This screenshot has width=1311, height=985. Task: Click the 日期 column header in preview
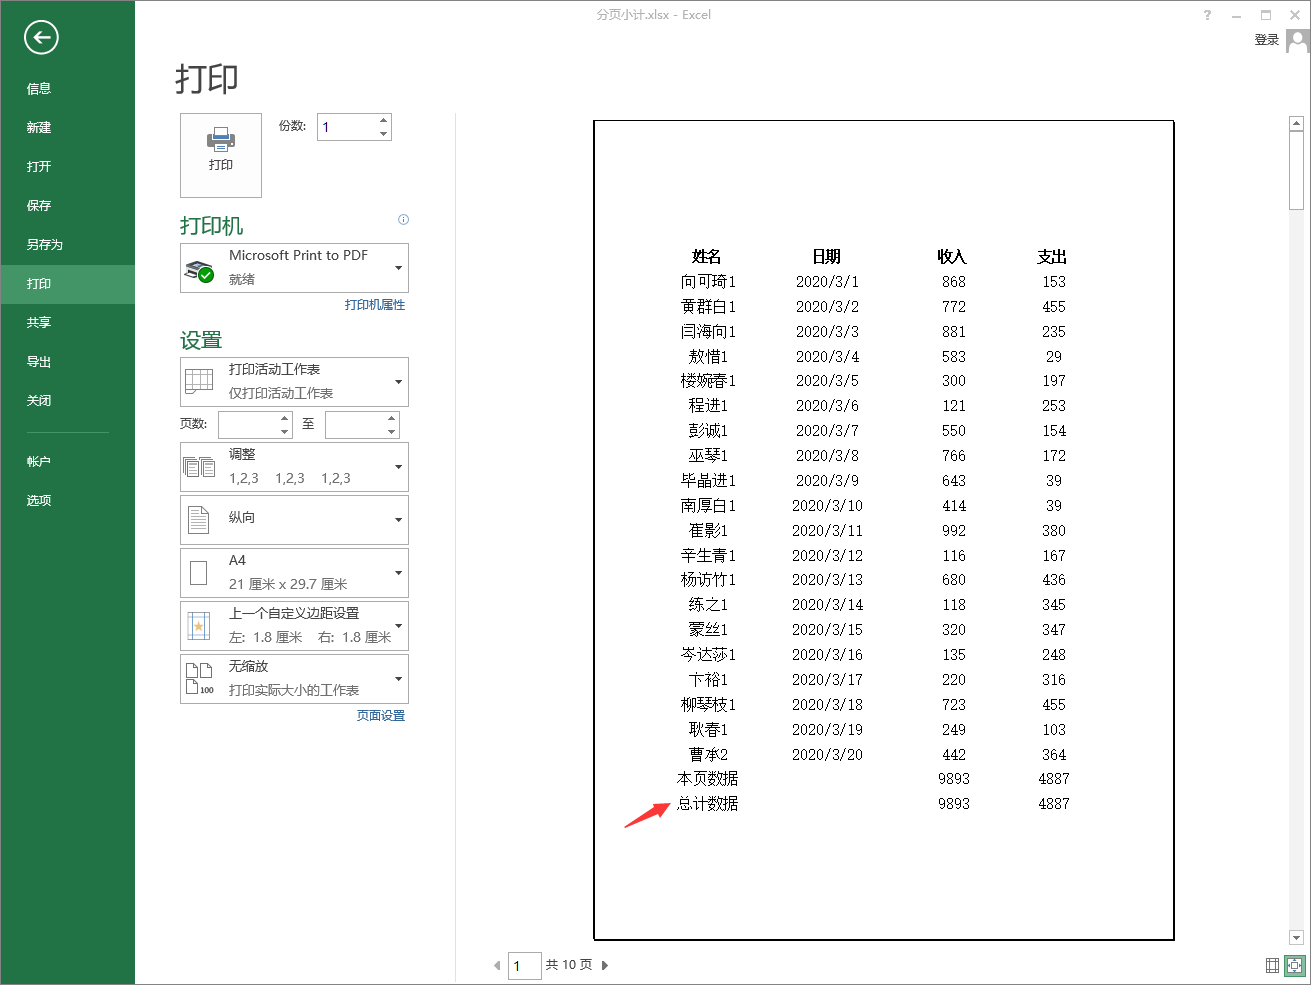tap(827, 257)
